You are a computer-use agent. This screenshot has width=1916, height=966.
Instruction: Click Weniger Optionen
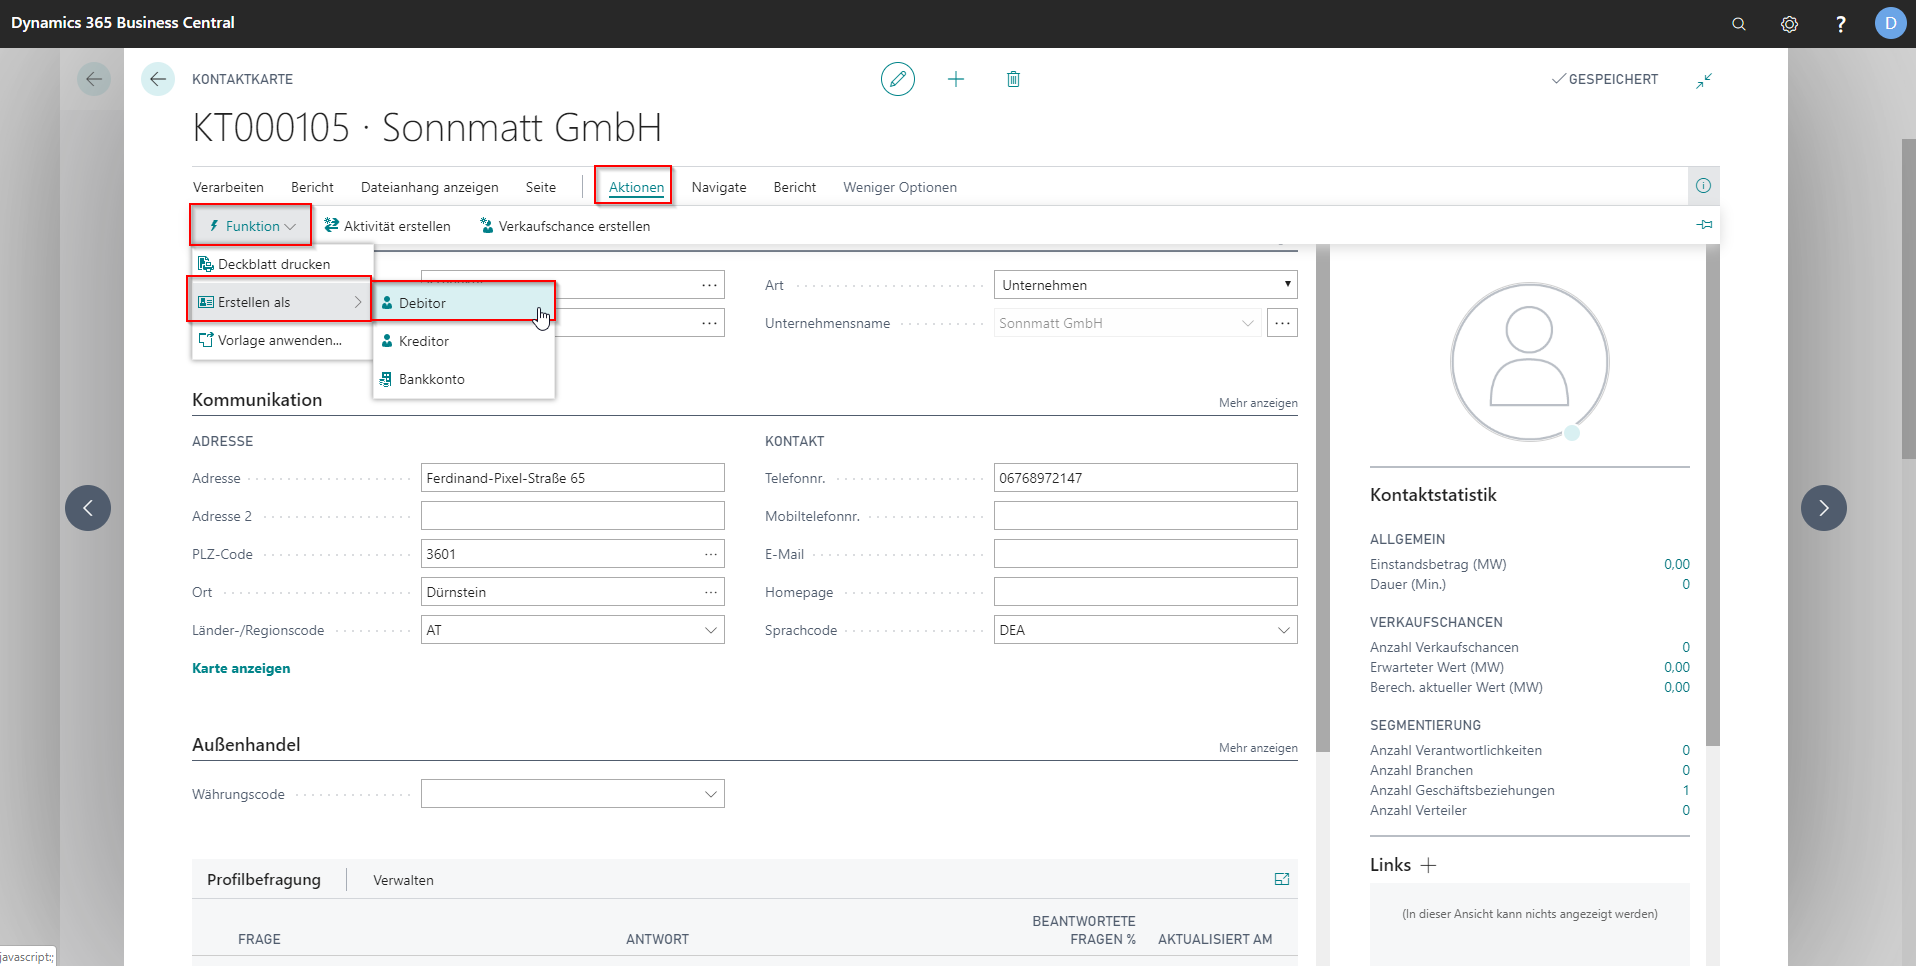point(900,187)
